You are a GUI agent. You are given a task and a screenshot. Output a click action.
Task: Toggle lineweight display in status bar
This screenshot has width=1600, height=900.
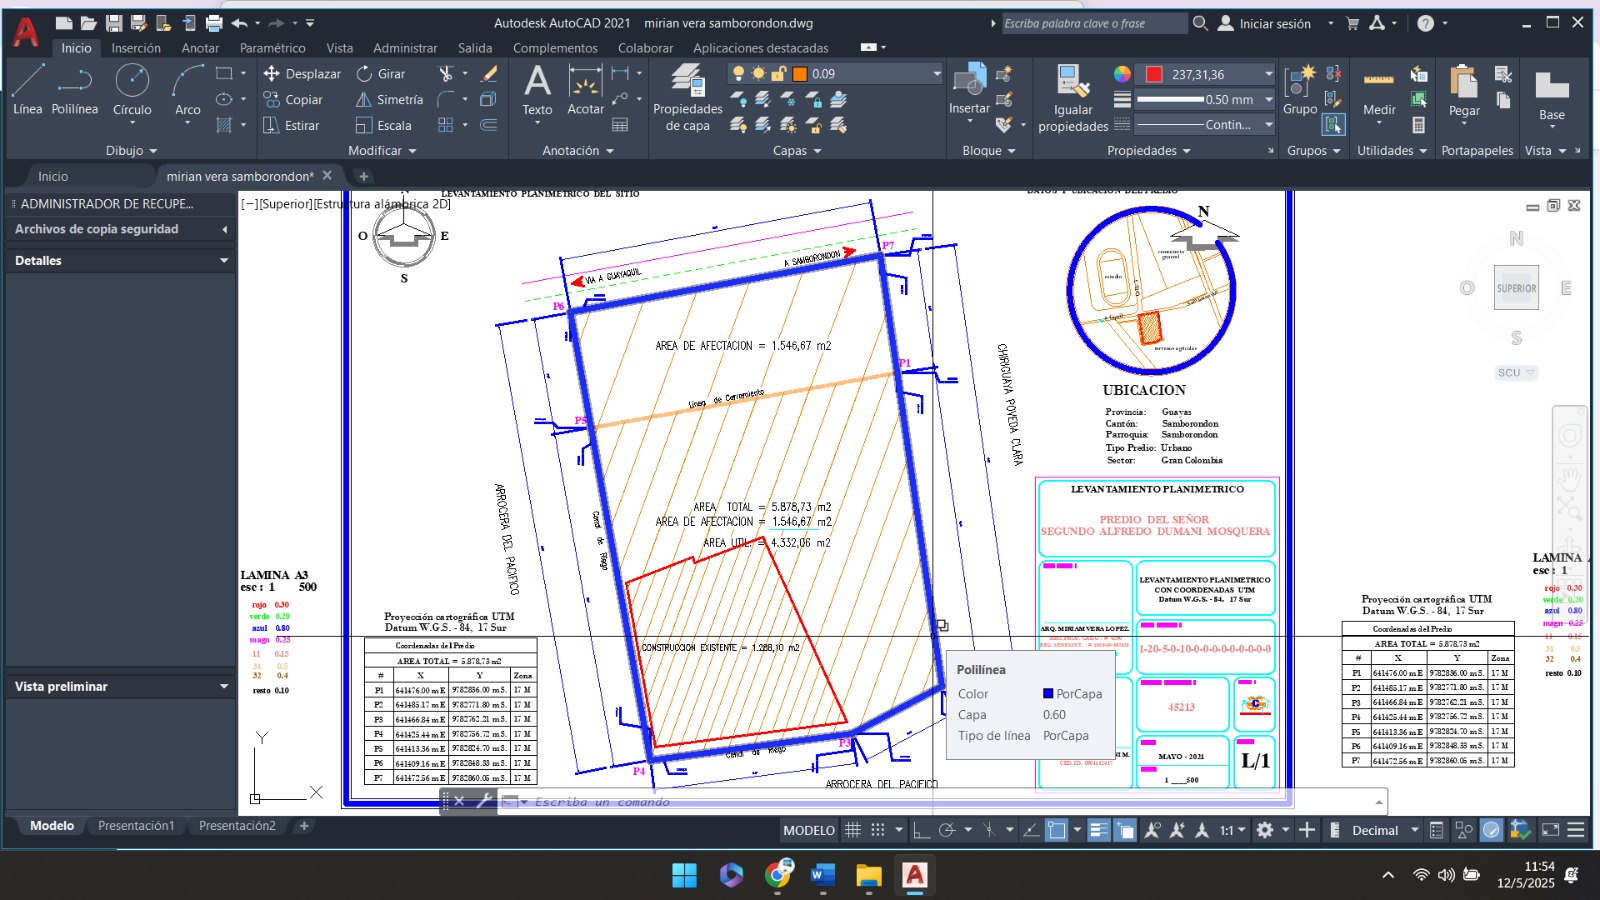click(x=1098, y=830)
